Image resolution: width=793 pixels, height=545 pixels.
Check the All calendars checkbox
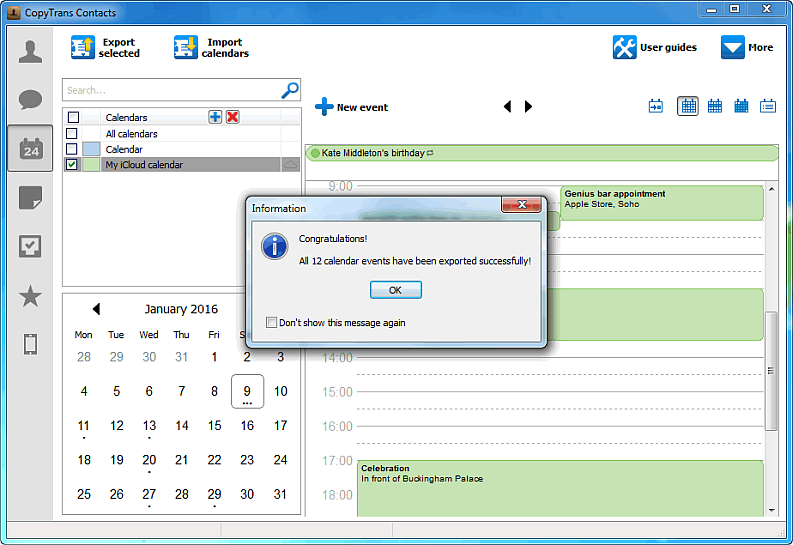[x=72, y=133]
